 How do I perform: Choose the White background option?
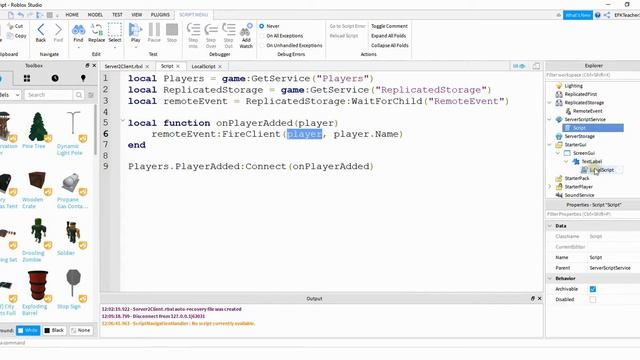coord(28,330)
